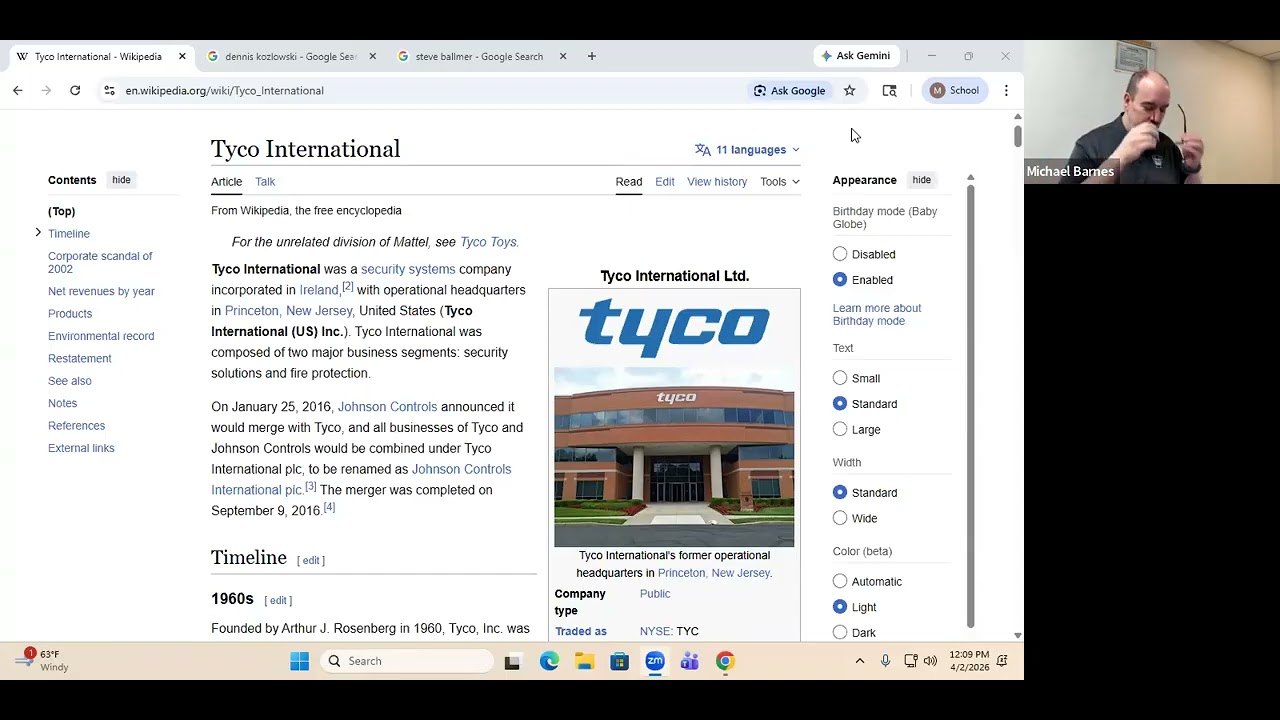Switch to Google Chrome in the taskbar
The image size is (1280, 720).
pos(725,661)
